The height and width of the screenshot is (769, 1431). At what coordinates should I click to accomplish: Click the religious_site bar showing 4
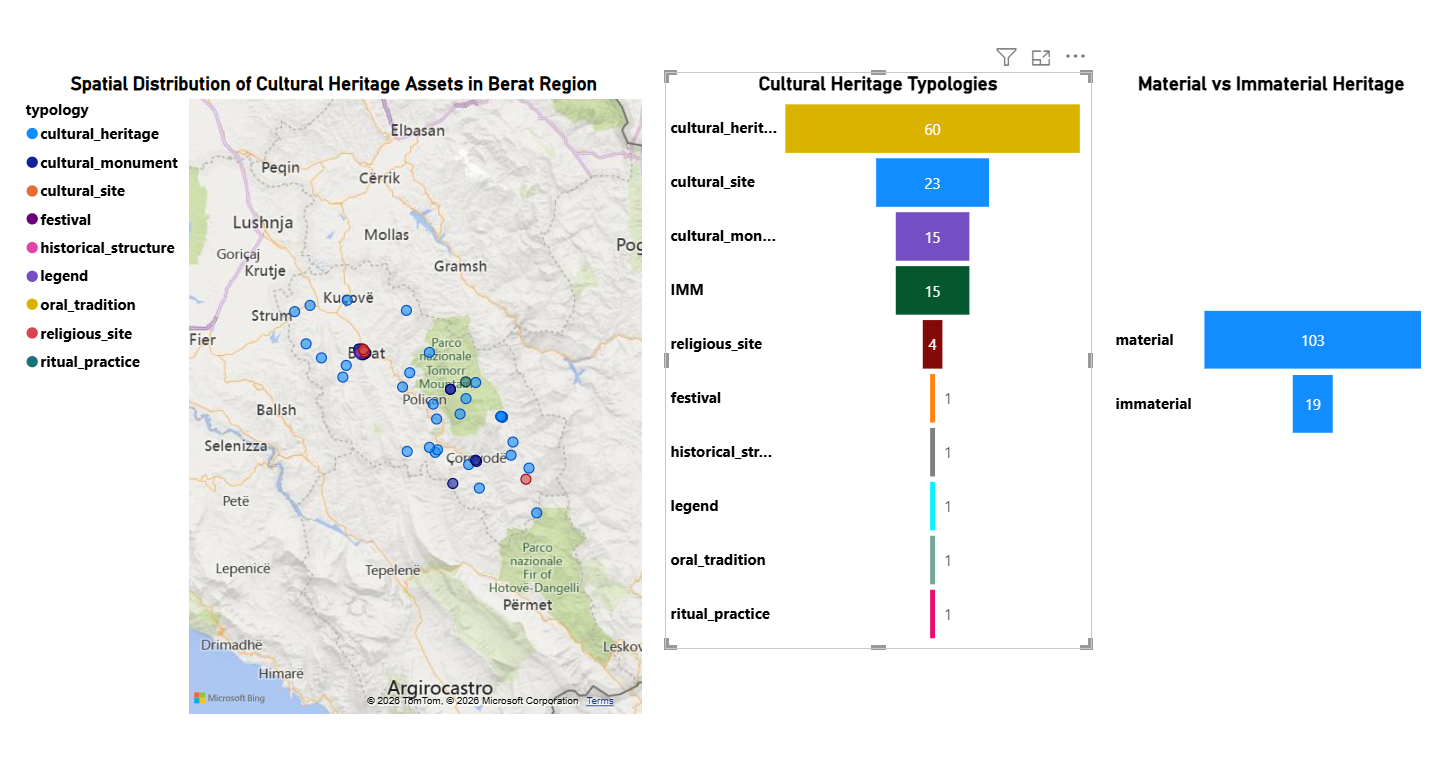pyautogui.click(x=932, y=345)
